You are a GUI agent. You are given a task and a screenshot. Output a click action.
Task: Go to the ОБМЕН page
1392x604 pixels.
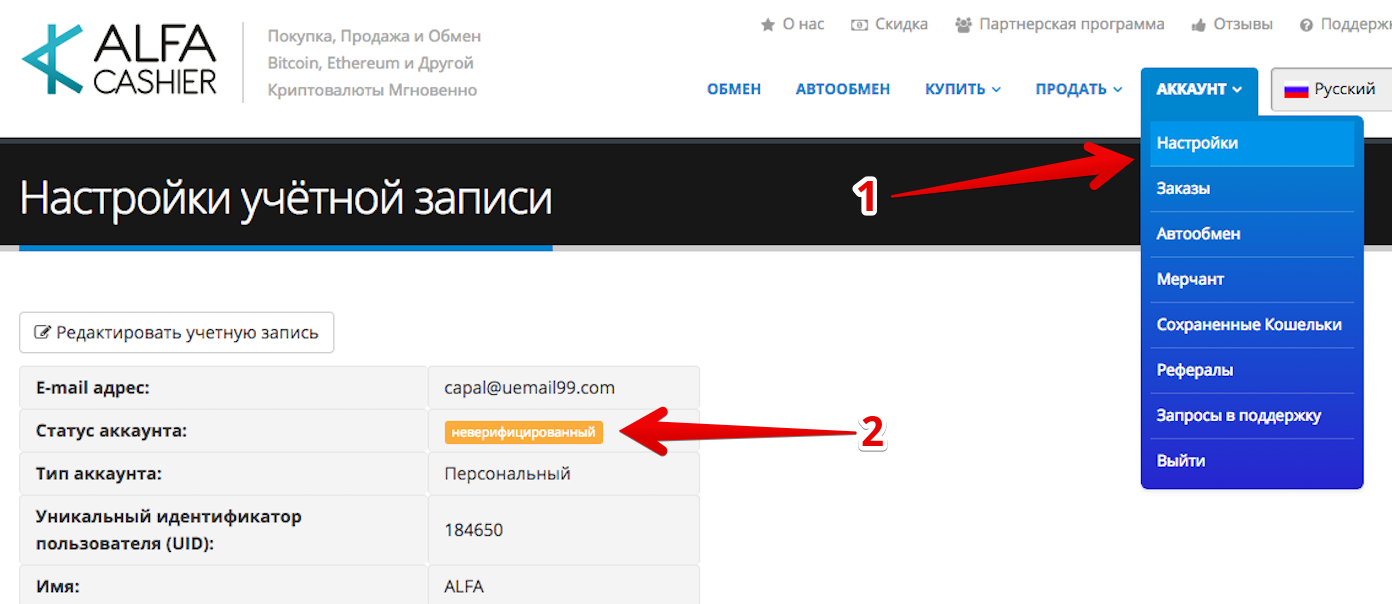click(734, 89)
